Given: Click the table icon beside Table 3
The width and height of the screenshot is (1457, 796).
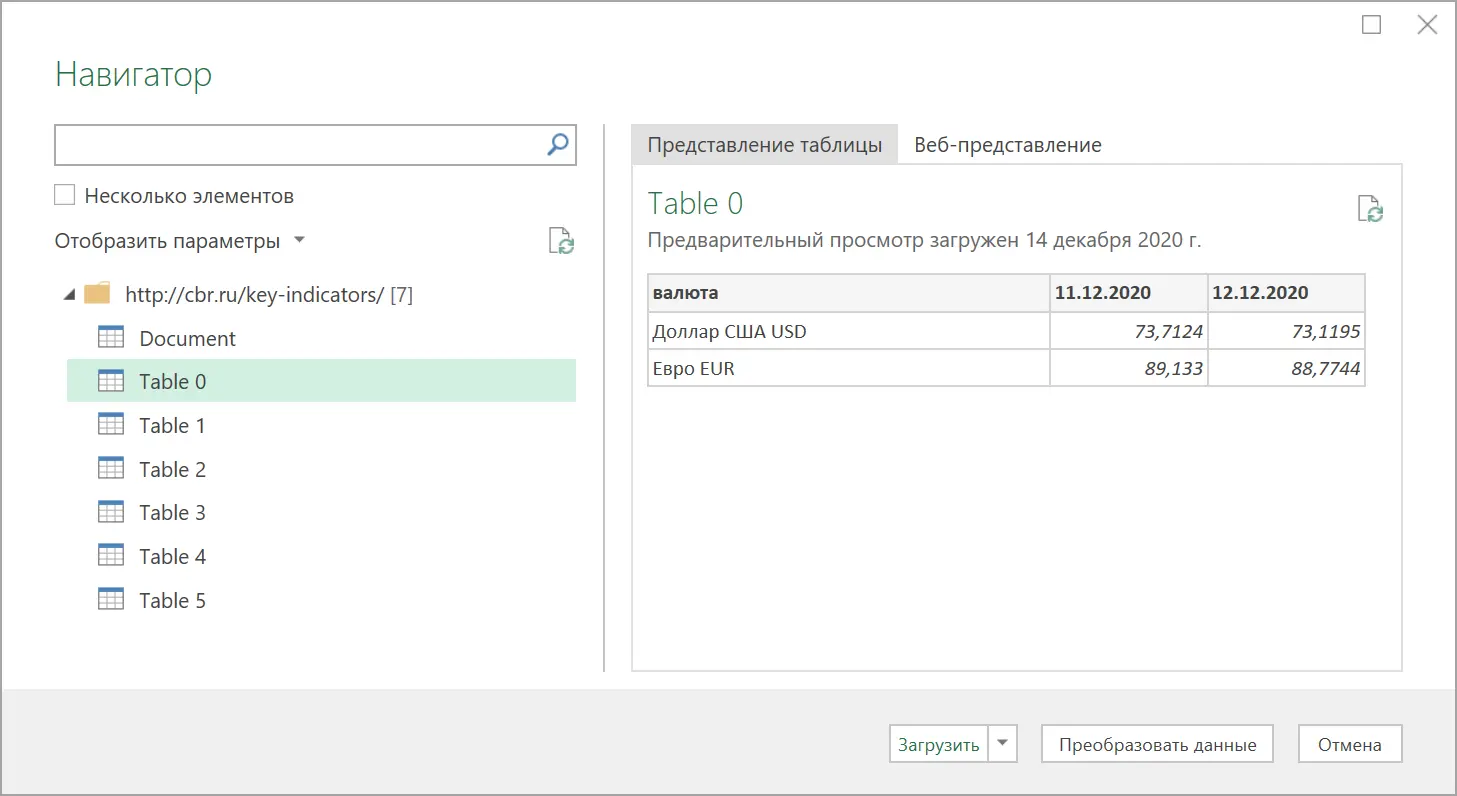Looking at the screenshot, I should pyautogui.click(x=111, y=512).
